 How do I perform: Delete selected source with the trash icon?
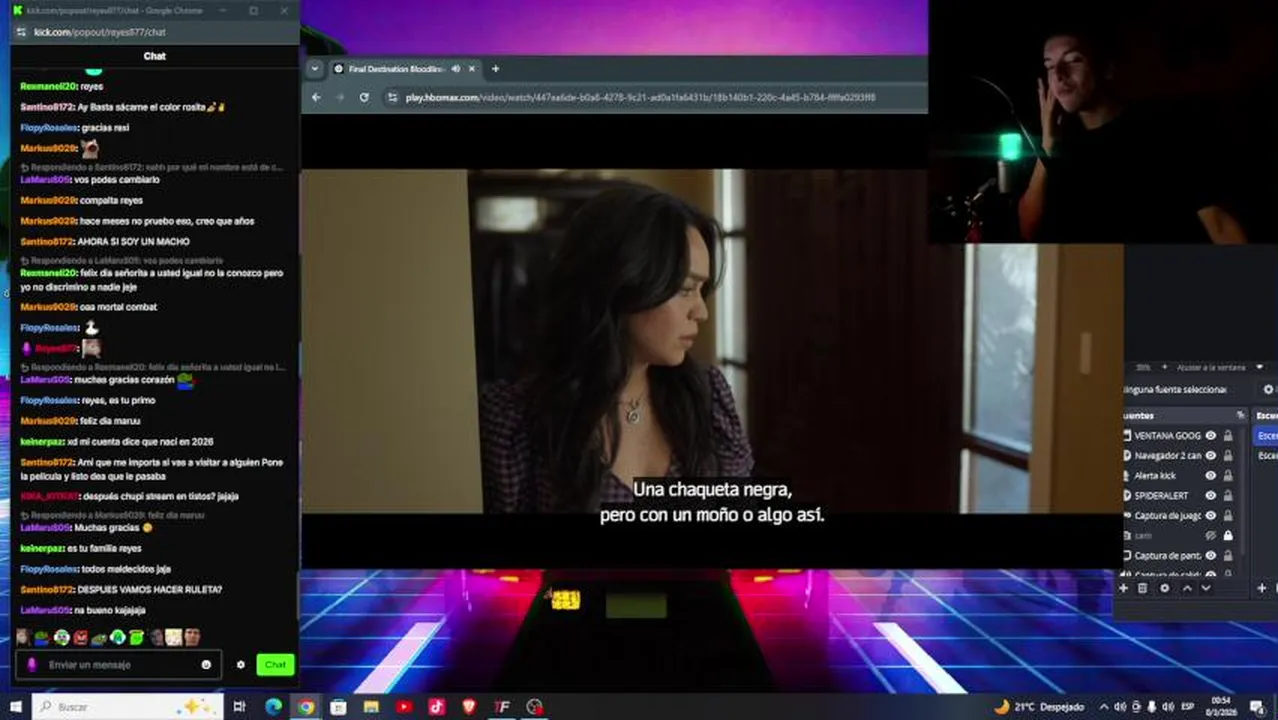[x=1143, y=588]
